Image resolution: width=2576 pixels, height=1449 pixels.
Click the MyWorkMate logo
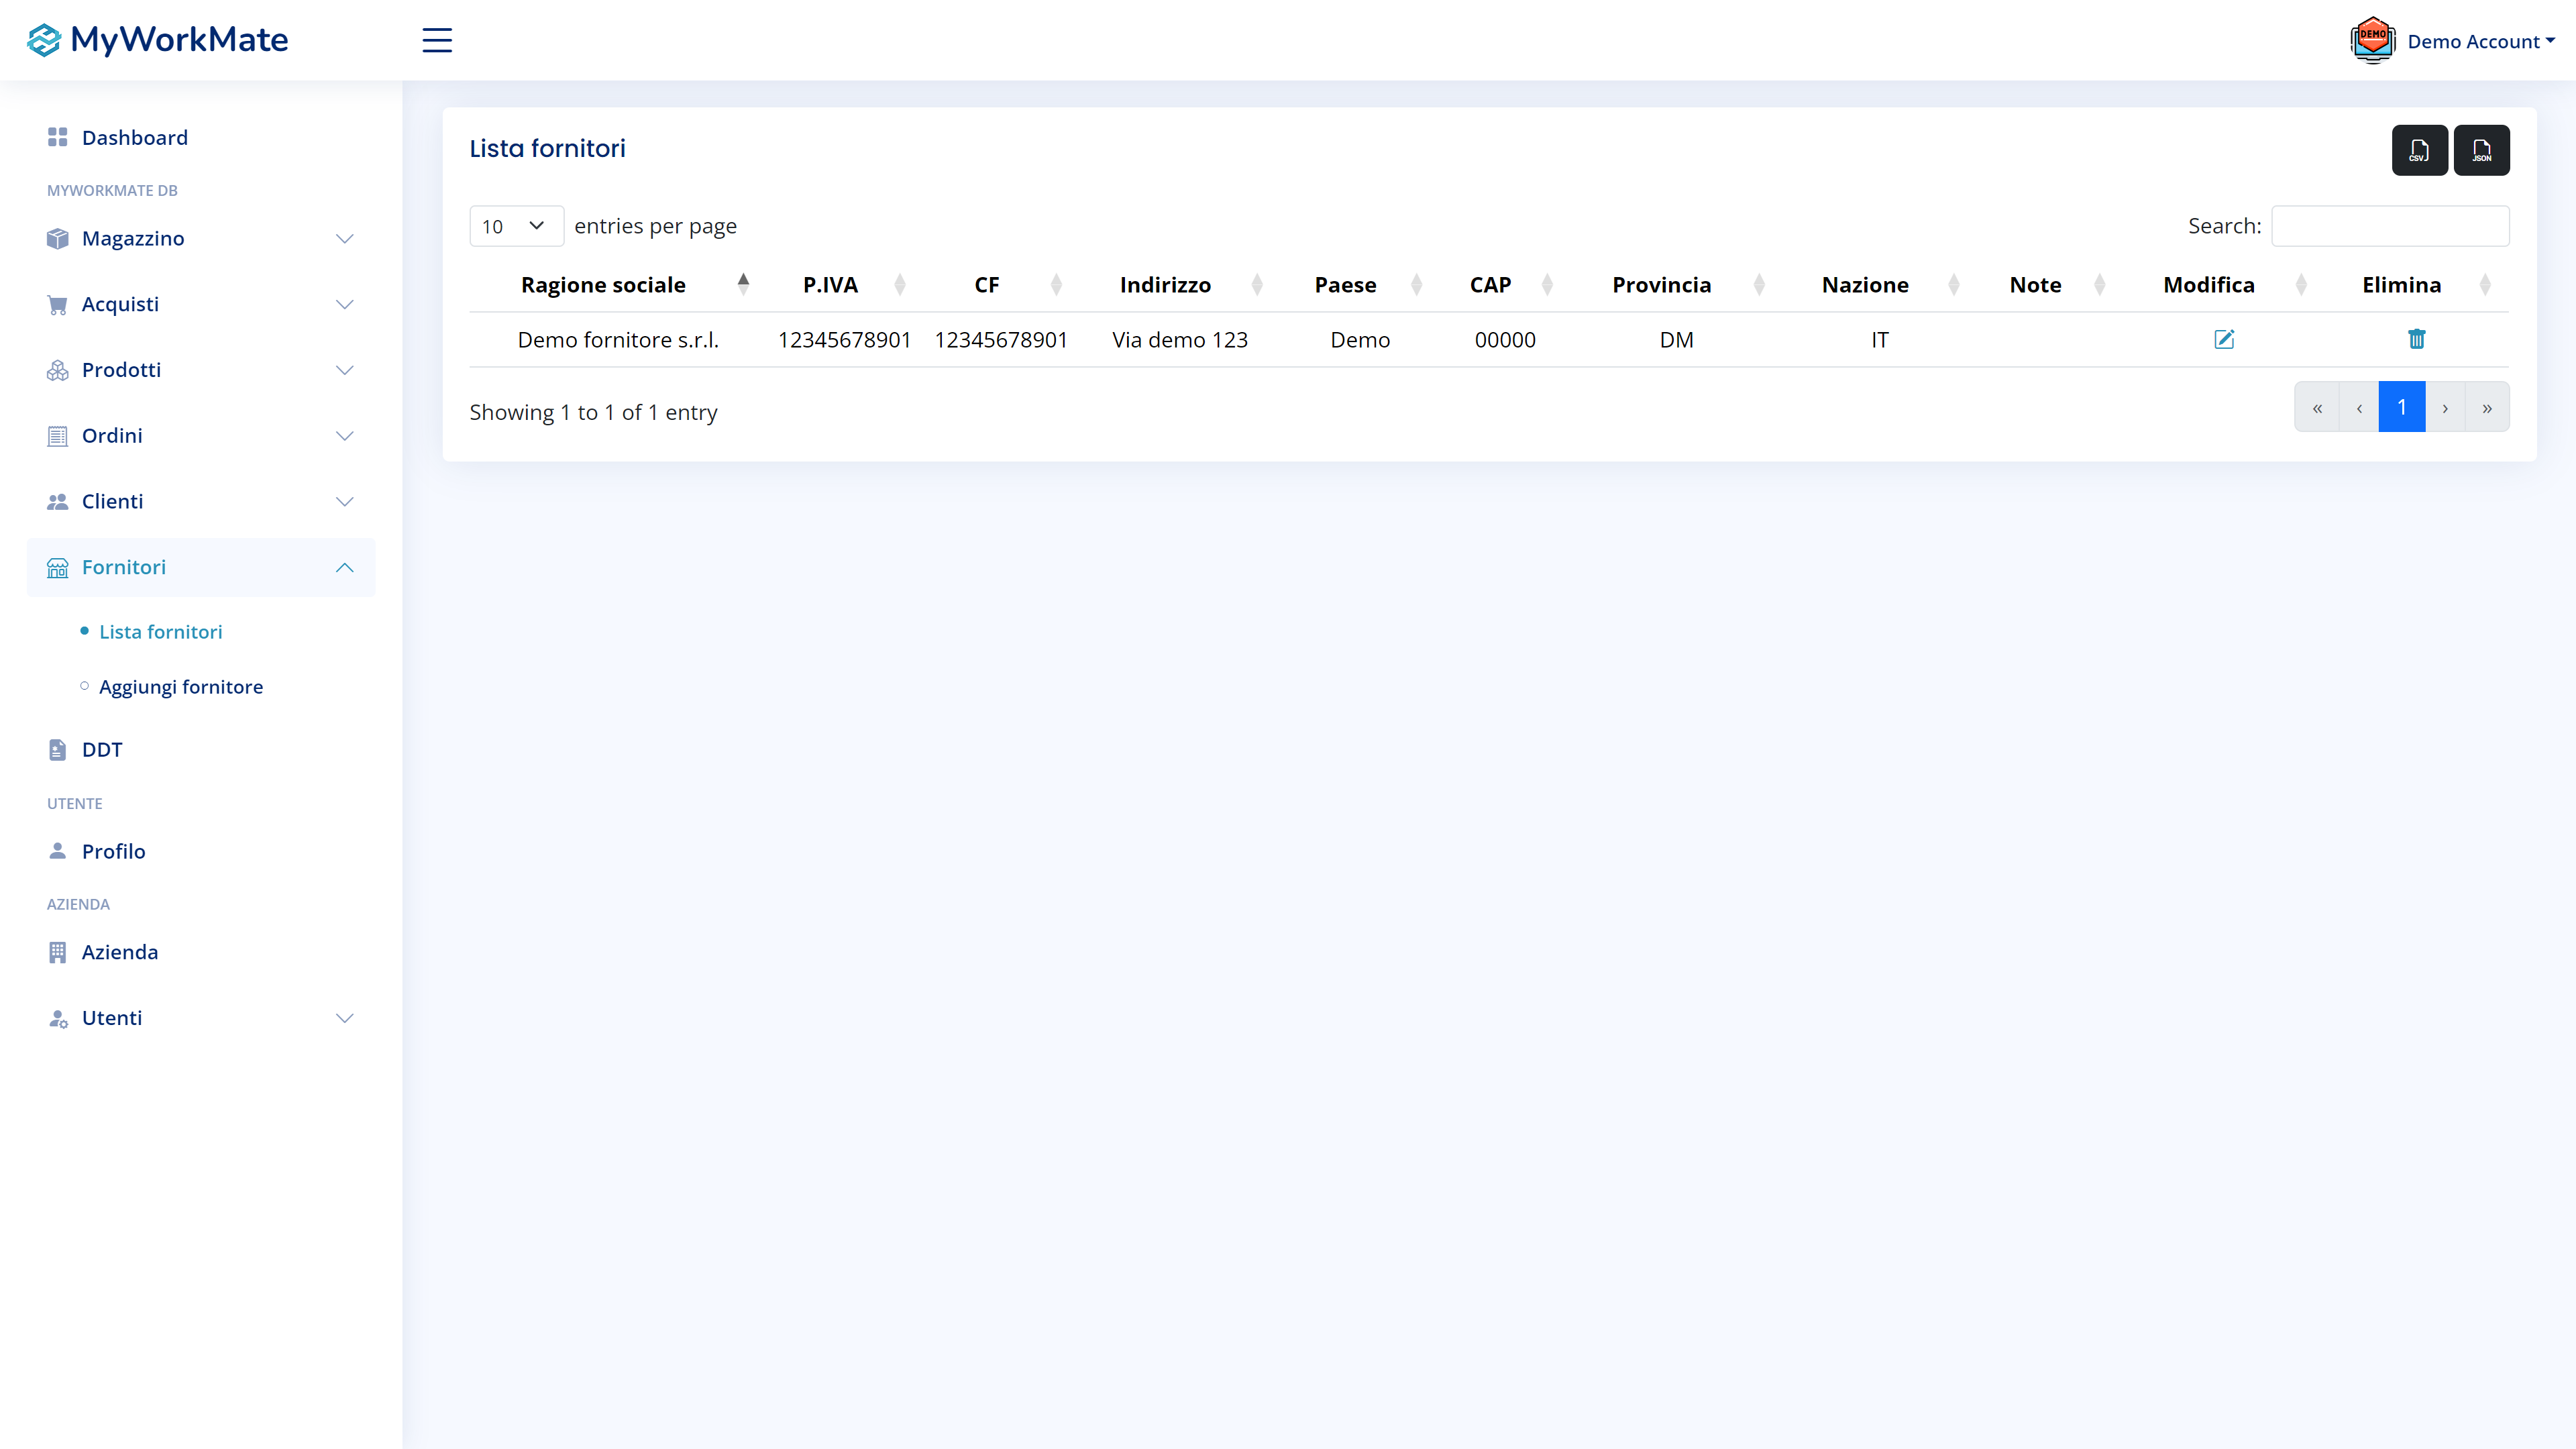[158, 40]
